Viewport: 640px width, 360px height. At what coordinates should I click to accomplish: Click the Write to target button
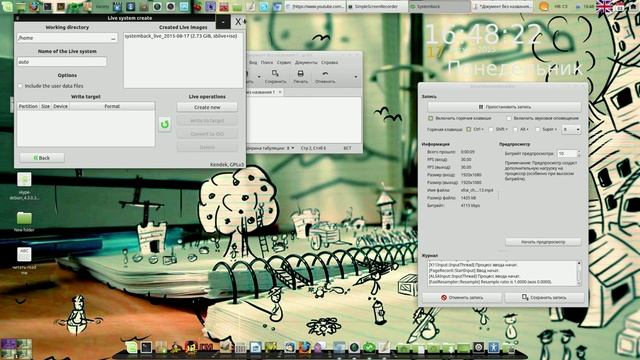[207, 120]
